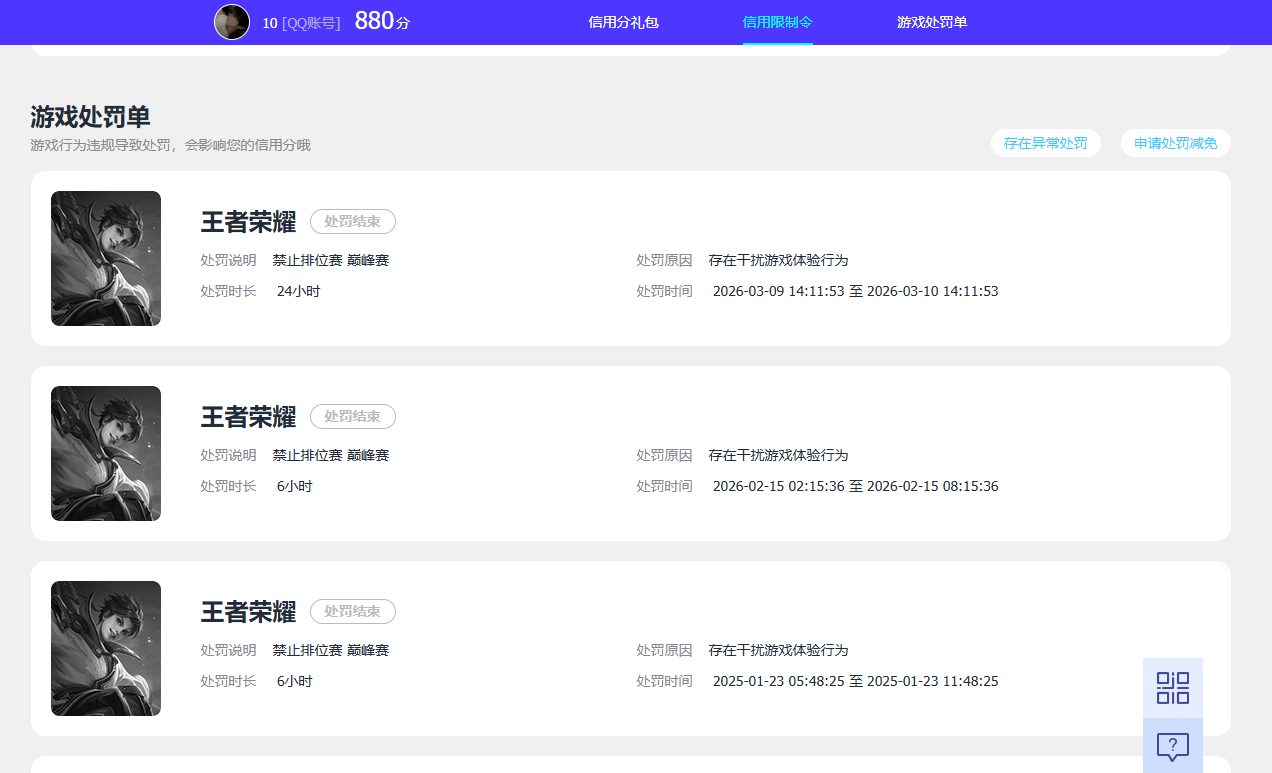Click the user avatar in header
The width and height of the screenshot is (1272, 773).
tap(232, 22)
